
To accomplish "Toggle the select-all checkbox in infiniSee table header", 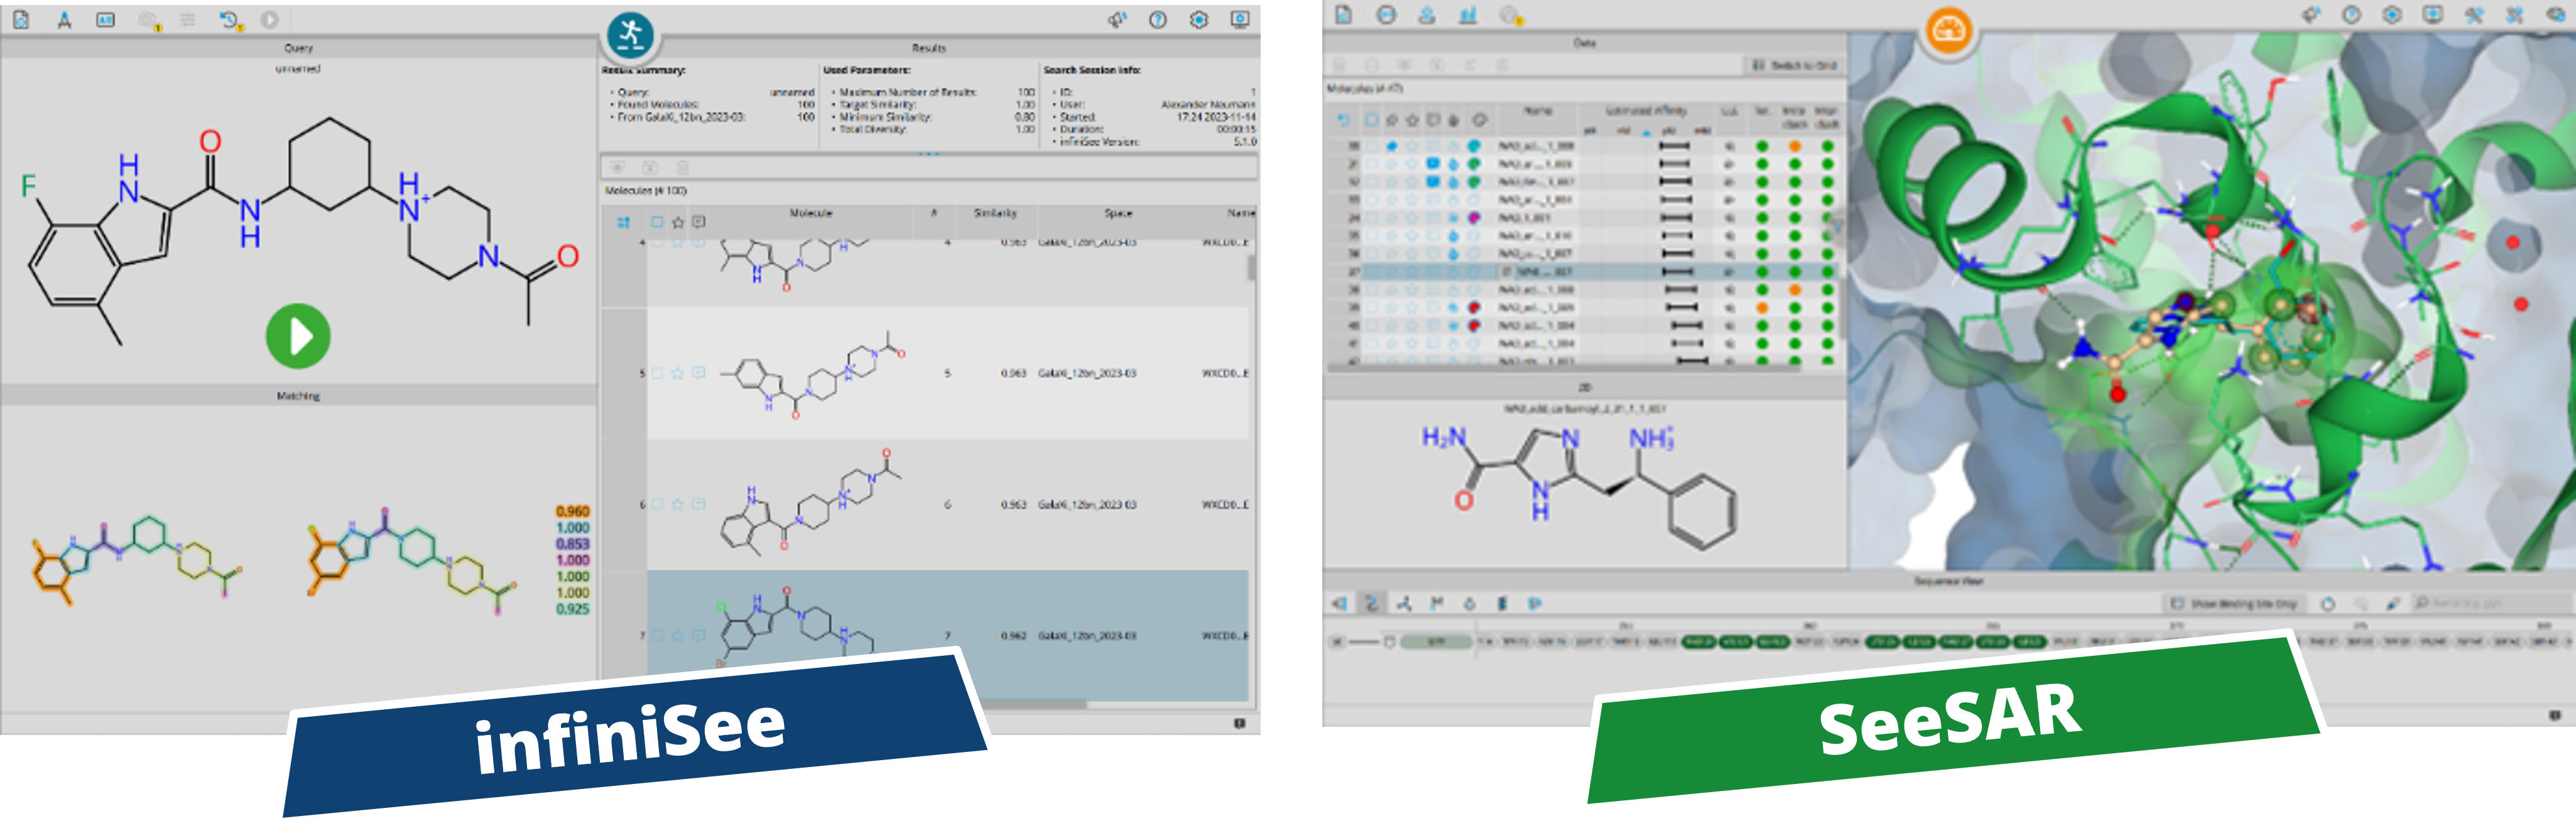I will click(x=657, y=222).
